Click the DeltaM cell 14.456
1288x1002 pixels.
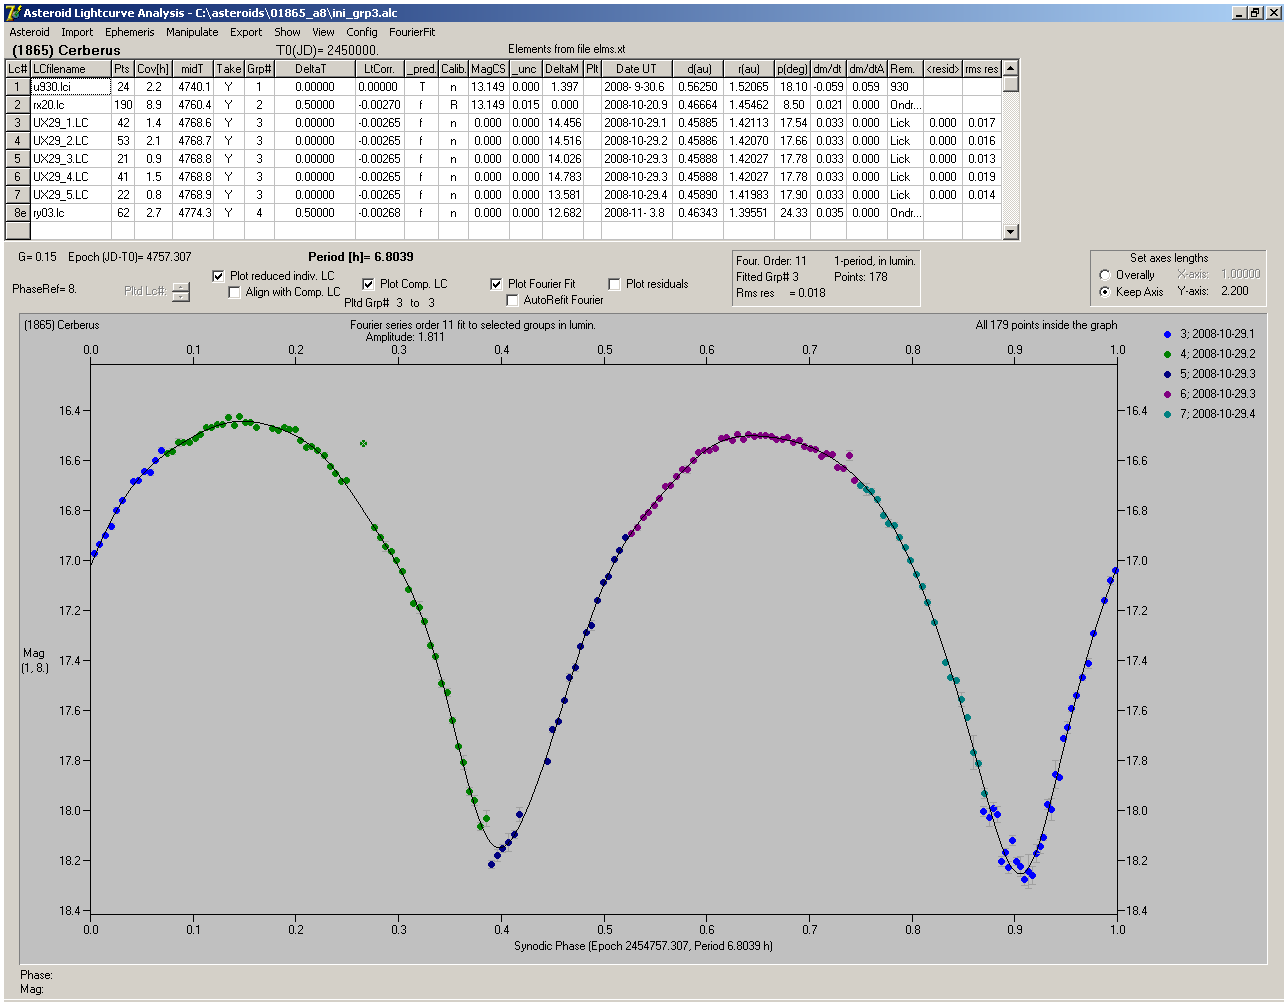pyautogui.click(x=565, y=123)
